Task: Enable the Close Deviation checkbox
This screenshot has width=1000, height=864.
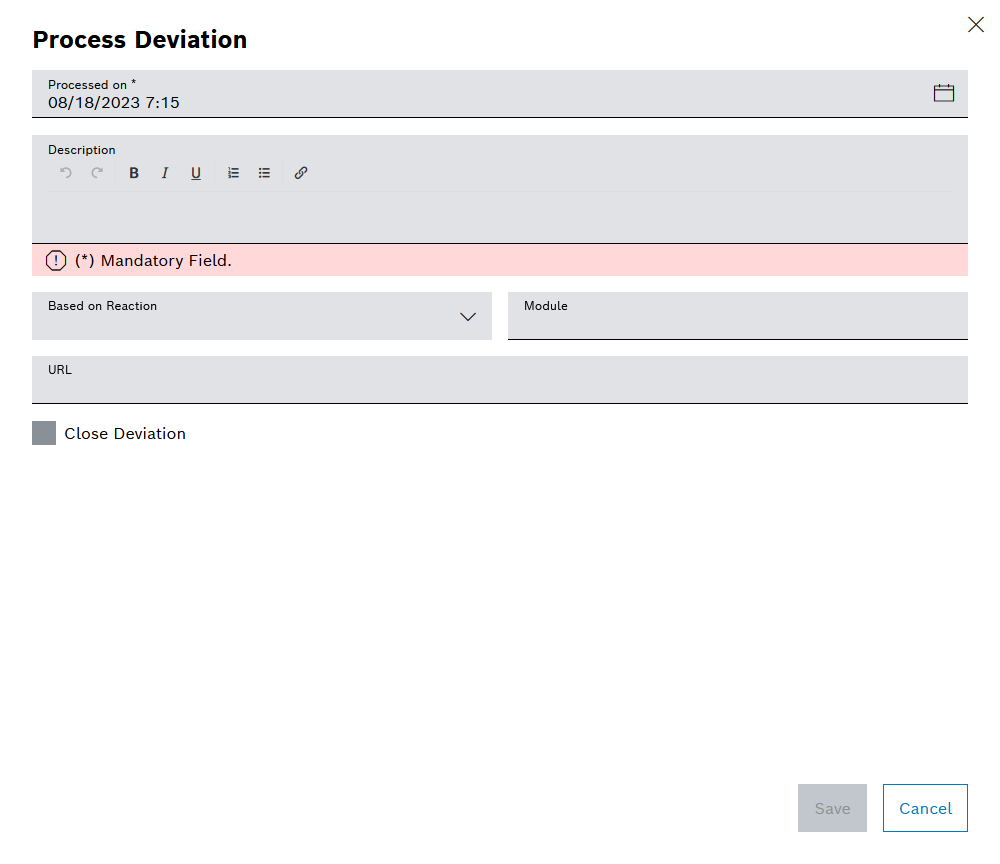Action: coord(43,433)
